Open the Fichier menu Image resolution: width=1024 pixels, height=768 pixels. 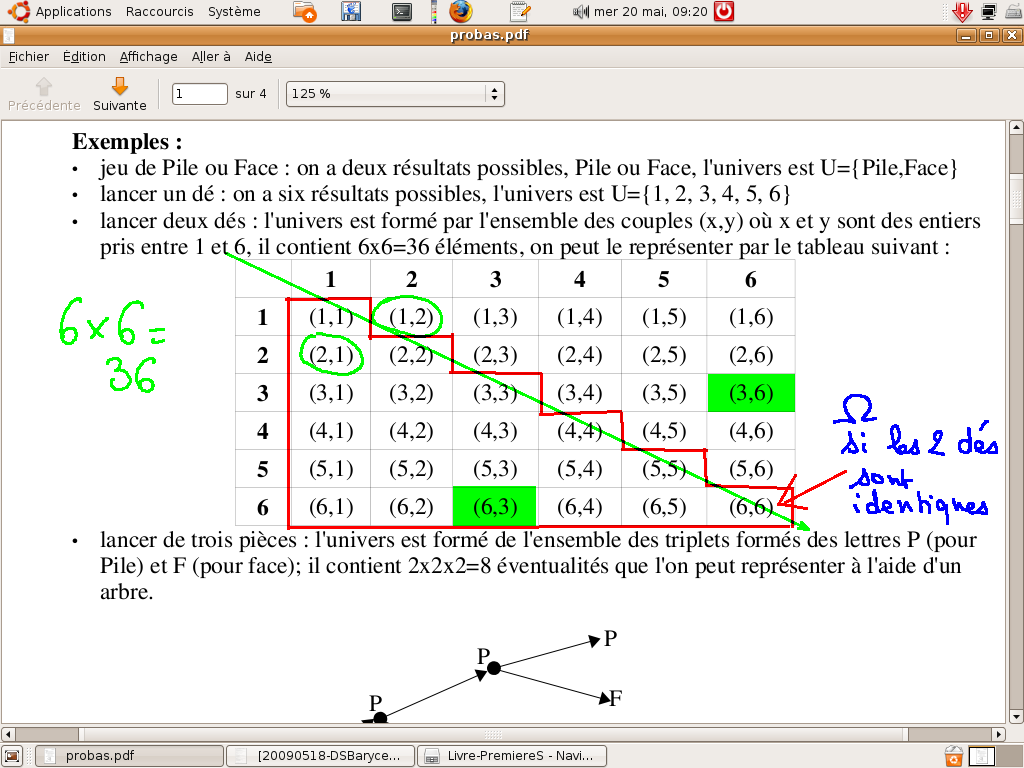pos(28,57)
